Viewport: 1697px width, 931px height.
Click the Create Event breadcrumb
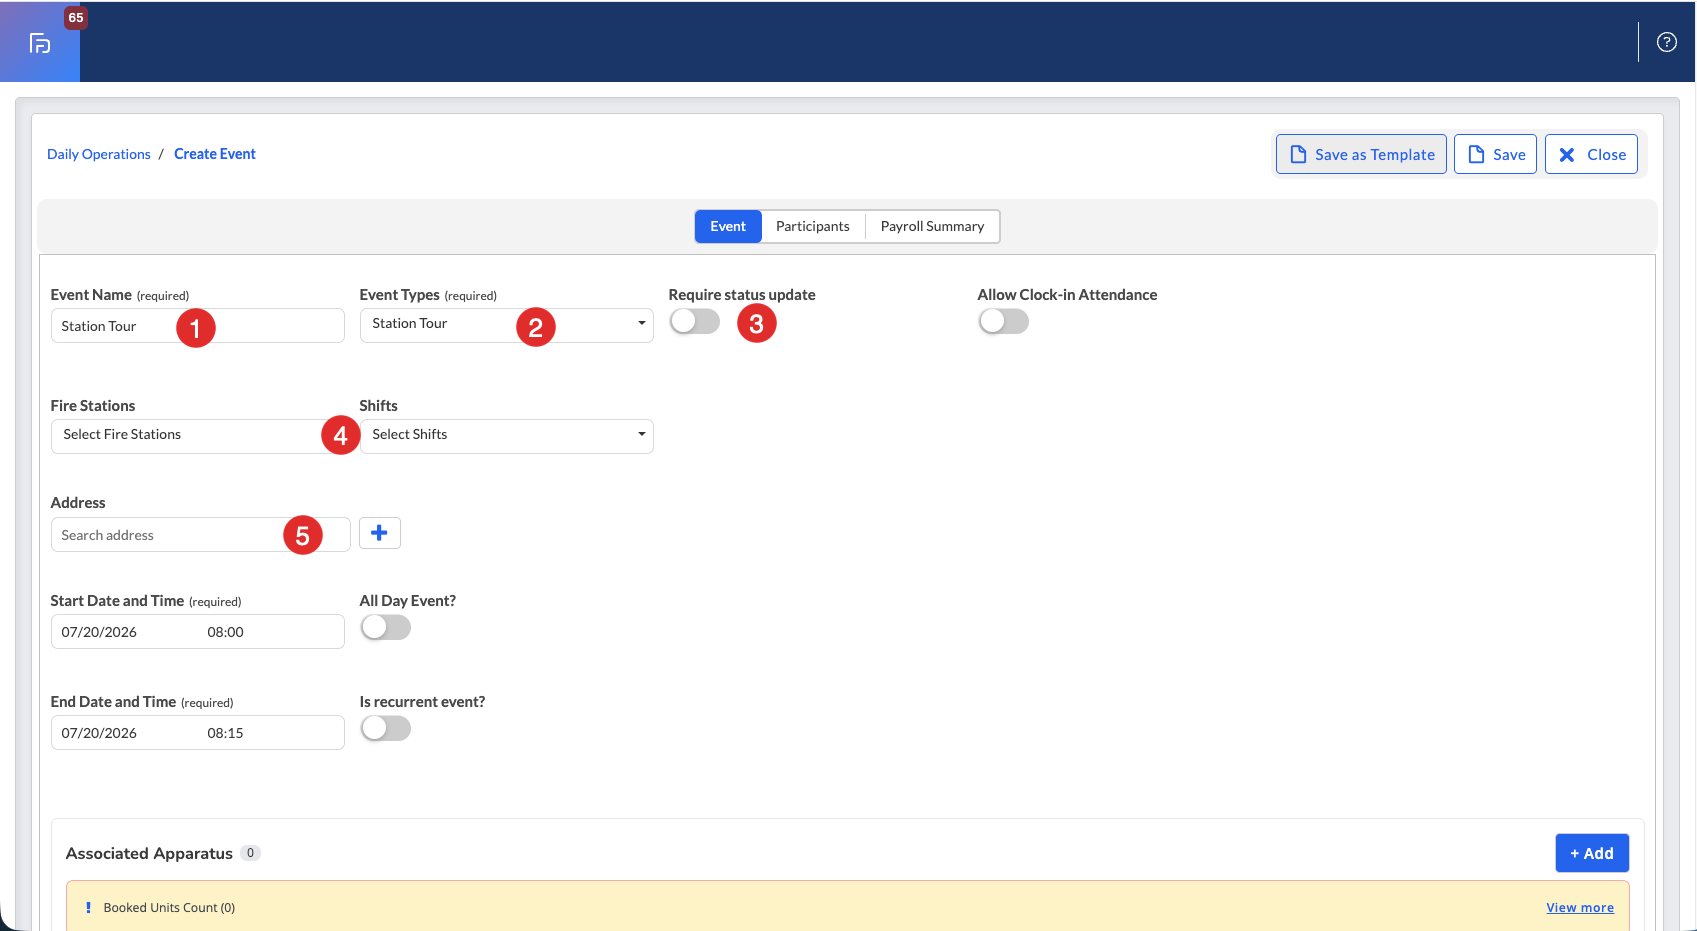215,154
